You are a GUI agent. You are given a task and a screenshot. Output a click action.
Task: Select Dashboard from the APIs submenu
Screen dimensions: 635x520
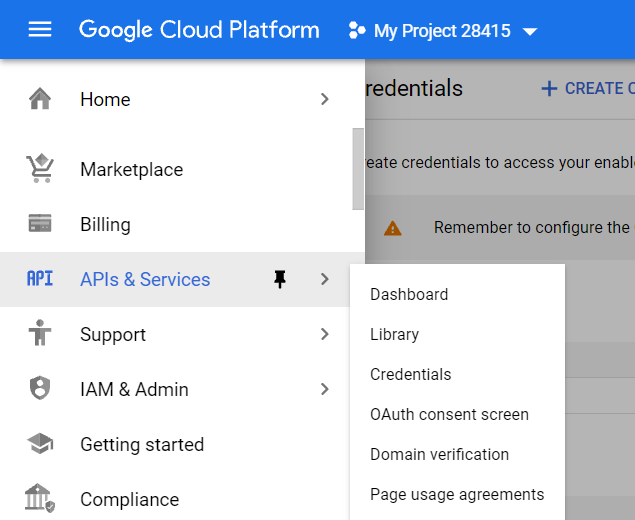pos(409,294)
